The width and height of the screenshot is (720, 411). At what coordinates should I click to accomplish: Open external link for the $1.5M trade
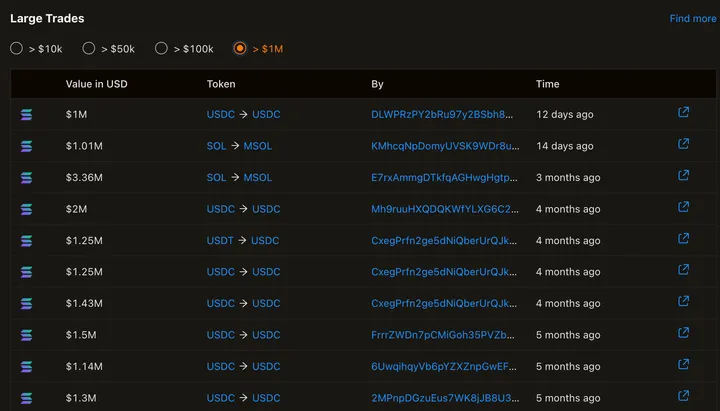tap(684, 334)
